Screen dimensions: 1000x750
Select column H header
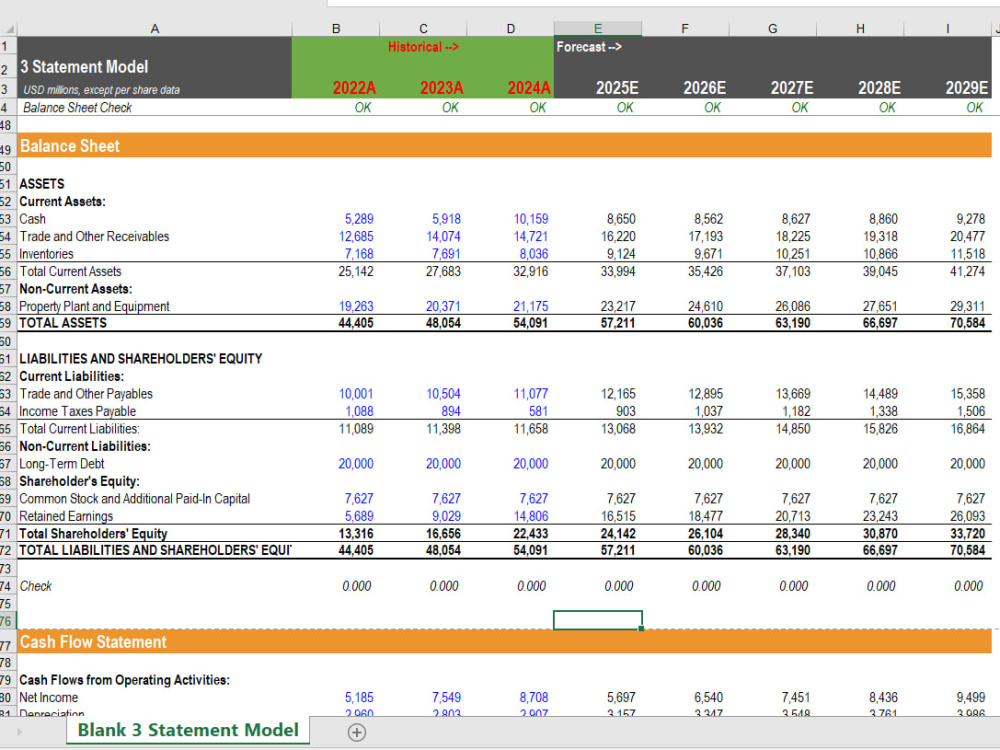(x=860, y=29)
